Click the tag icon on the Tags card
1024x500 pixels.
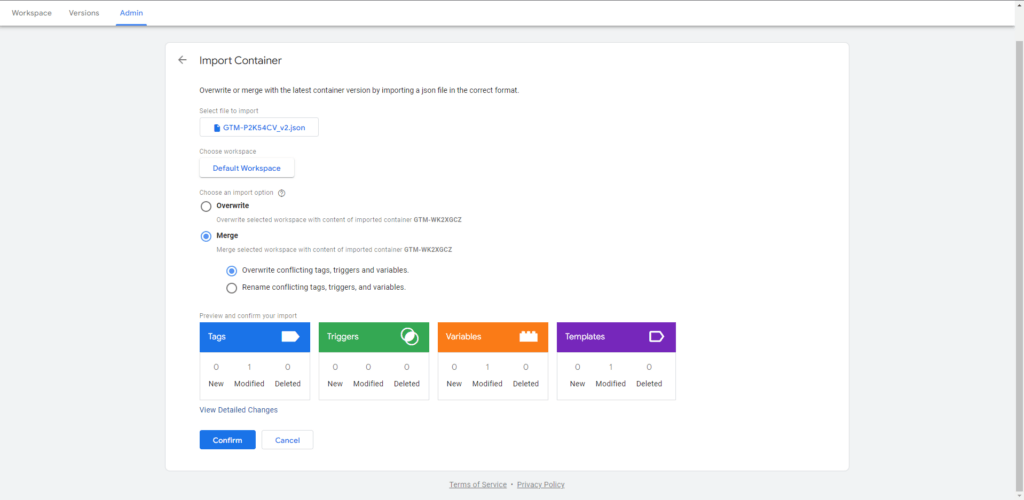[x=290, y=337]
